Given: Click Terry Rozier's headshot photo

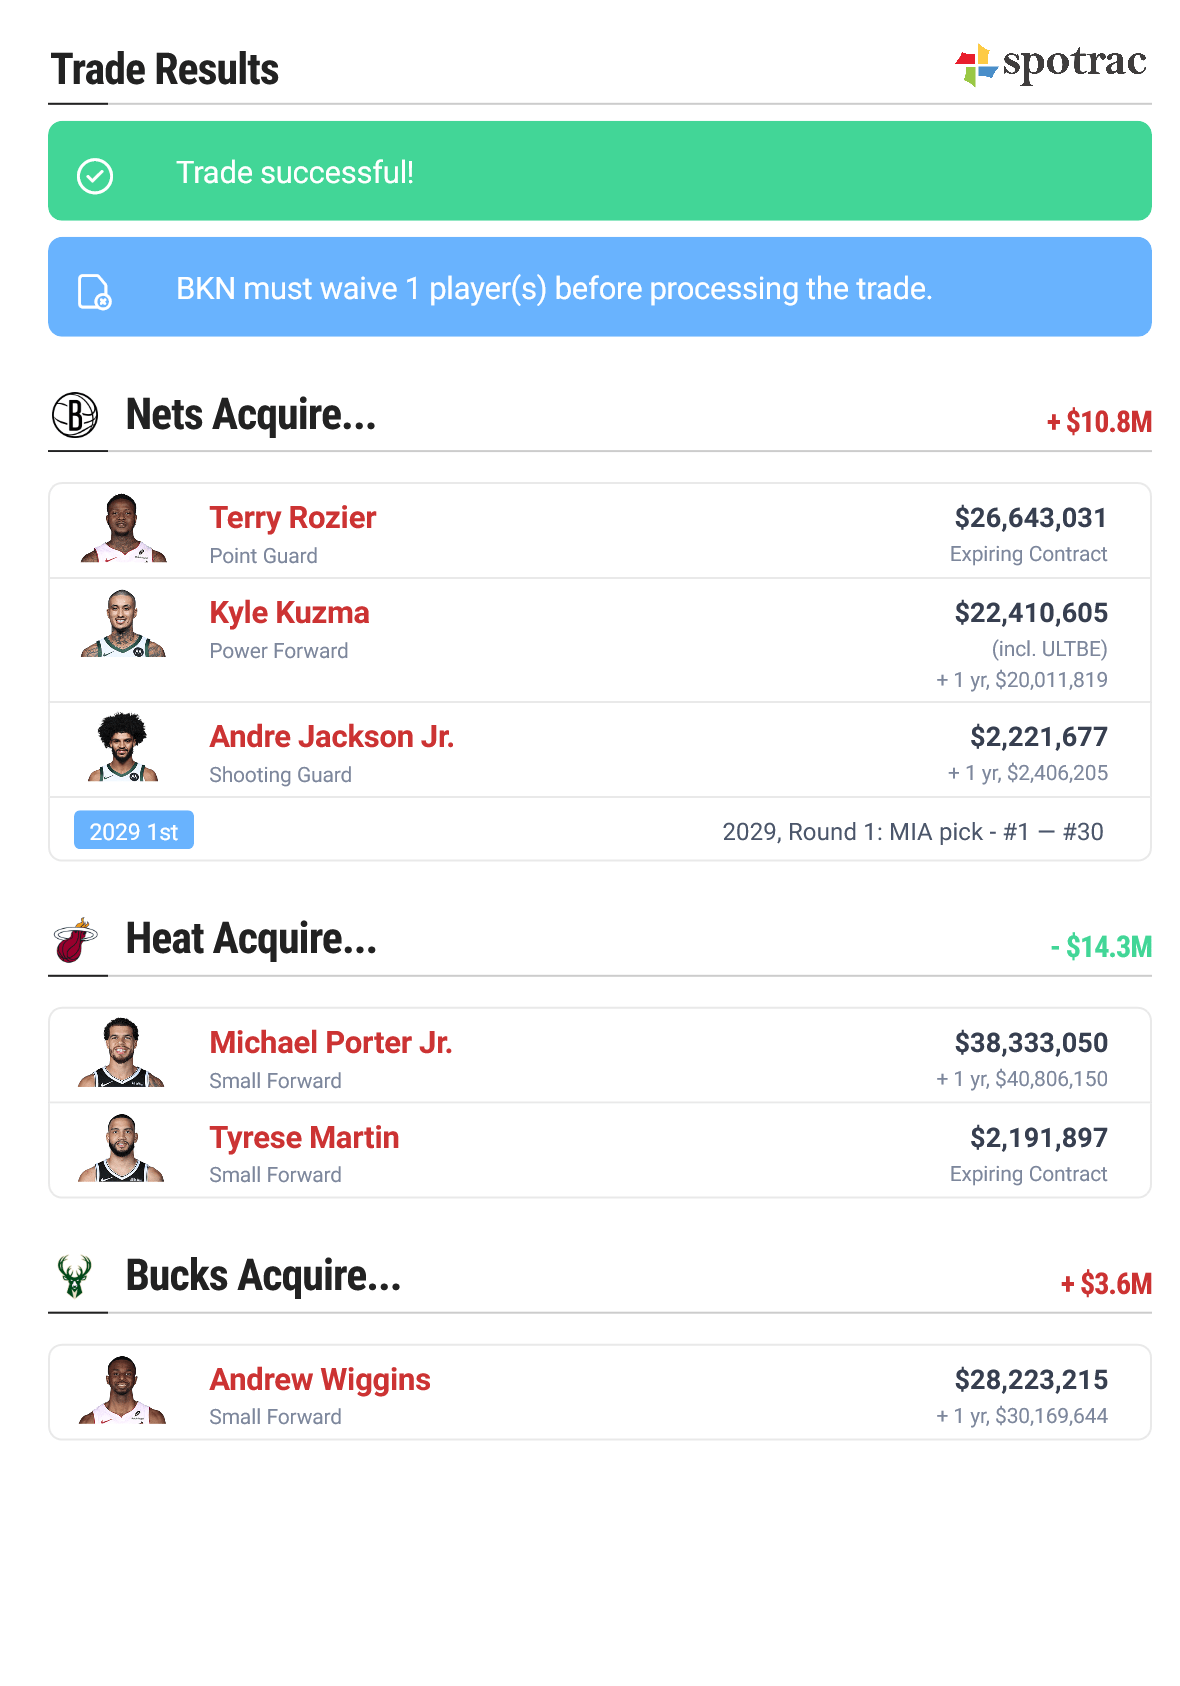Looking at the screenshot, I should (123, 529).
